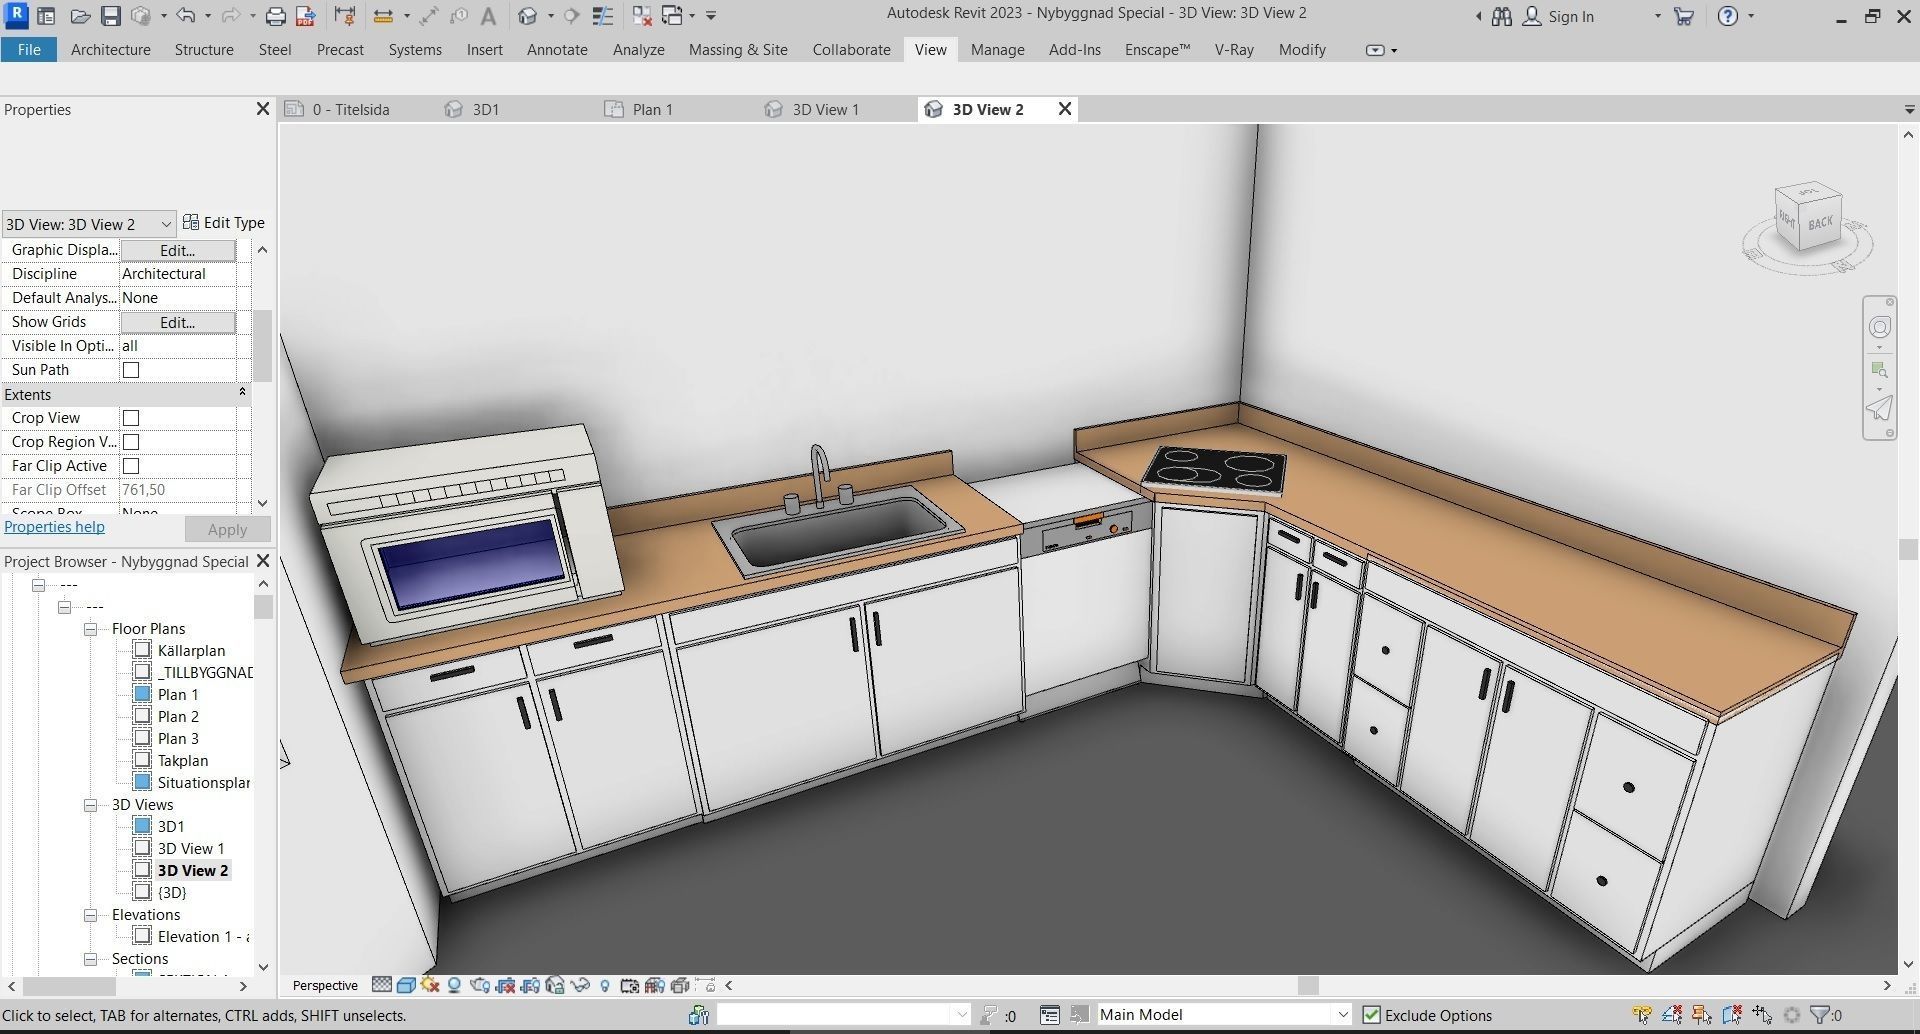The image size is (1920, 1034).
Task: Check the Källarplan floor plan box
Action: pyautogui.click(x=142, y=650)
